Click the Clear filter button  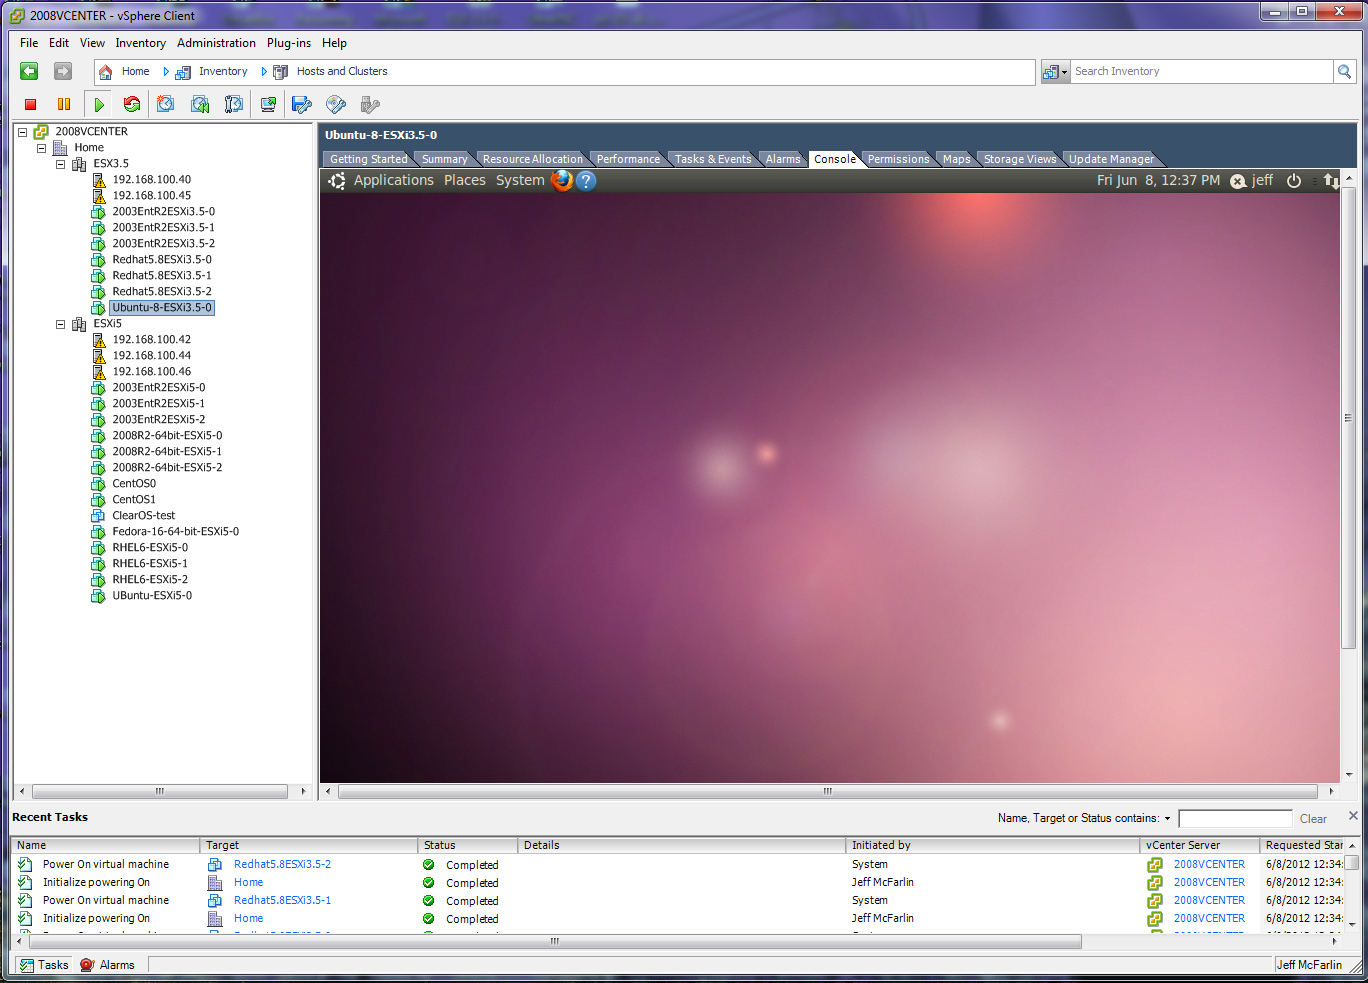(1313, 819)
